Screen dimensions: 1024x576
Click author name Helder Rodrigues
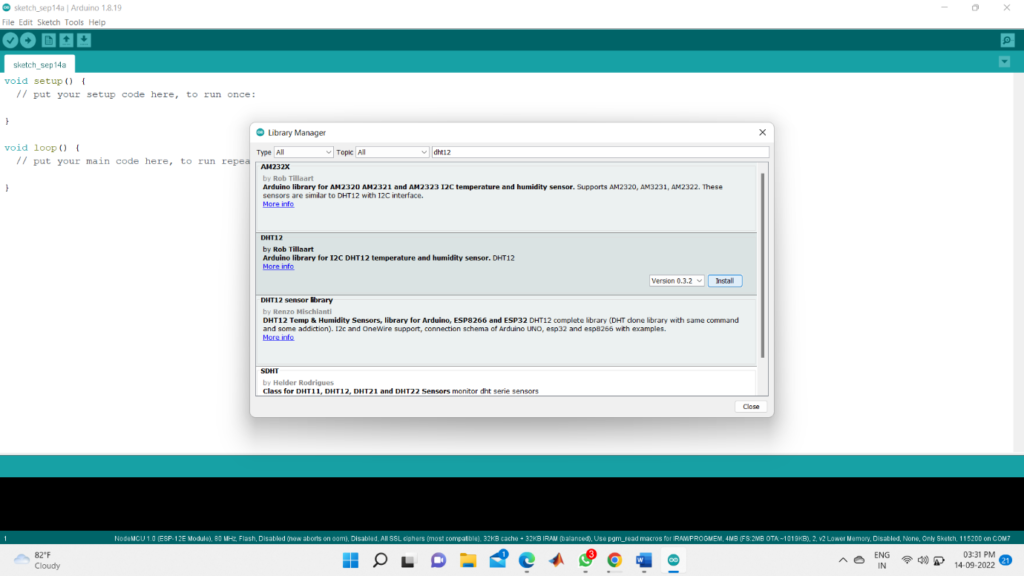click(x=303, y=383)
